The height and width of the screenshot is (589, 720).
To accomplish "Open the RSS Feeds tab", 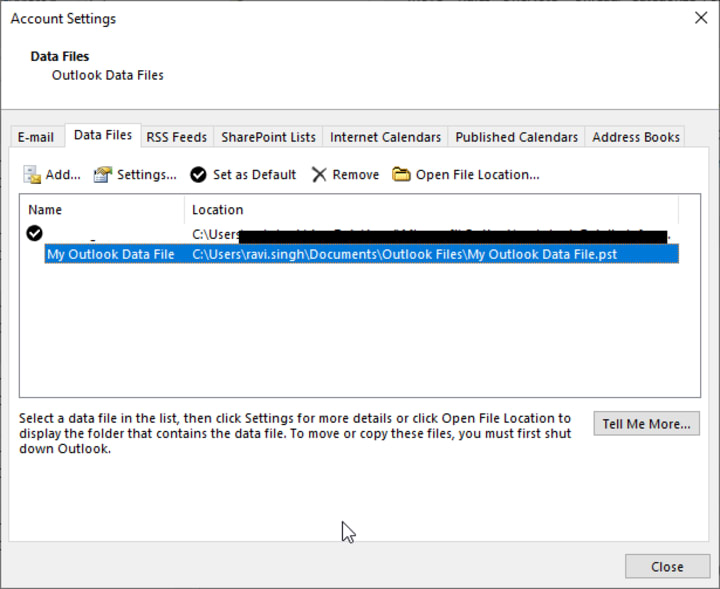I will pyautogui.click(x=177, y=137).
